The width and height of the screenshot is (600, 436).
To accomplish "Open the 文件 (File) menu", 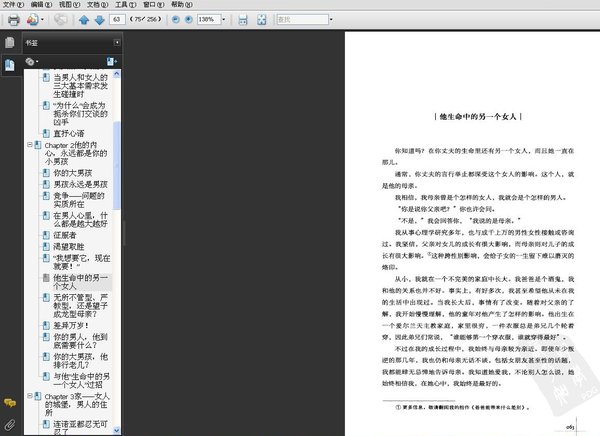I will [13, 5].
